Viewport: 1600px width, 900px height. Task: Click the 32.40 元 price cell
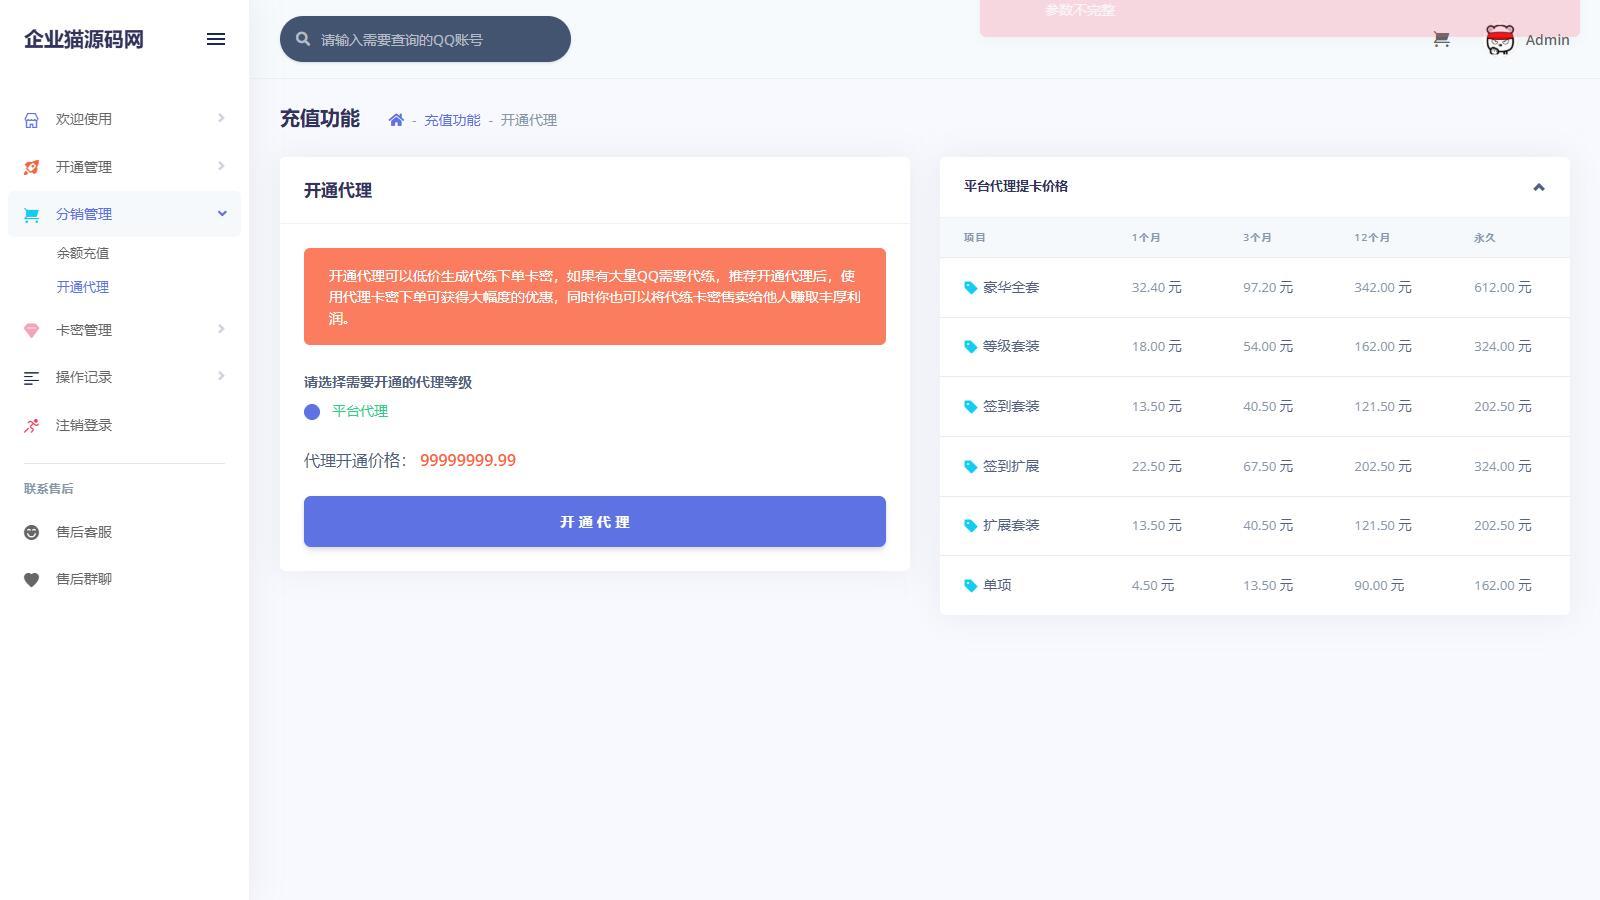tap(1157, 288)
